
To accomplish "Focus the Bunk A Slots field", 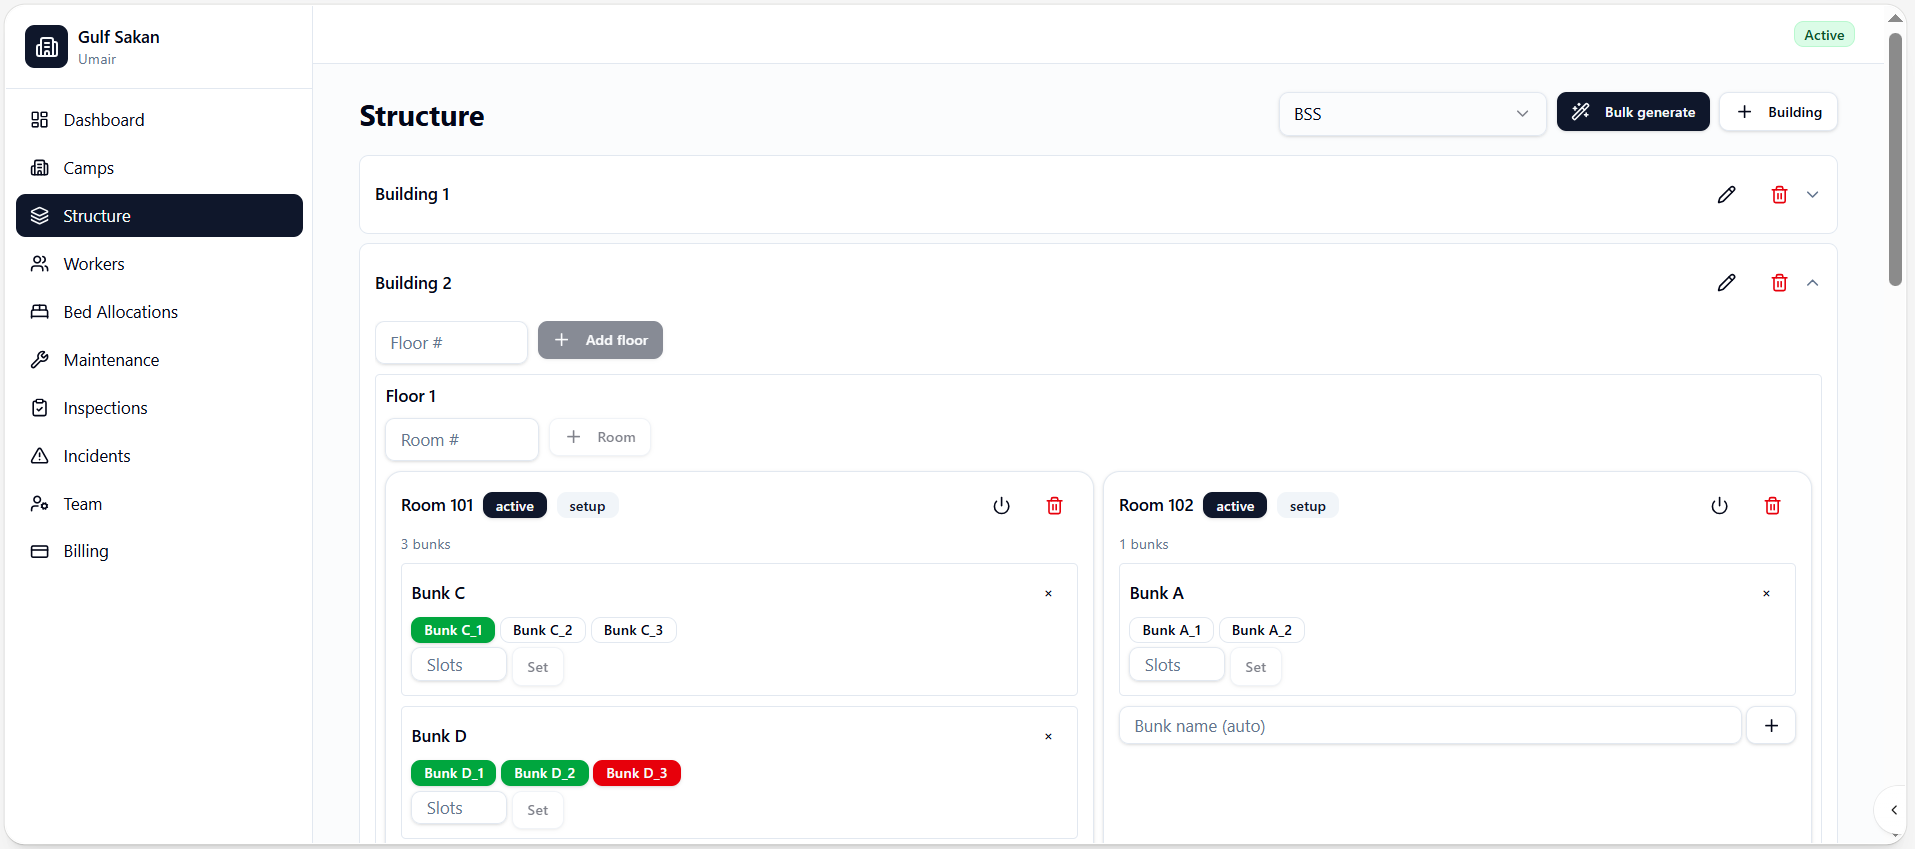I will point(1177,665).
